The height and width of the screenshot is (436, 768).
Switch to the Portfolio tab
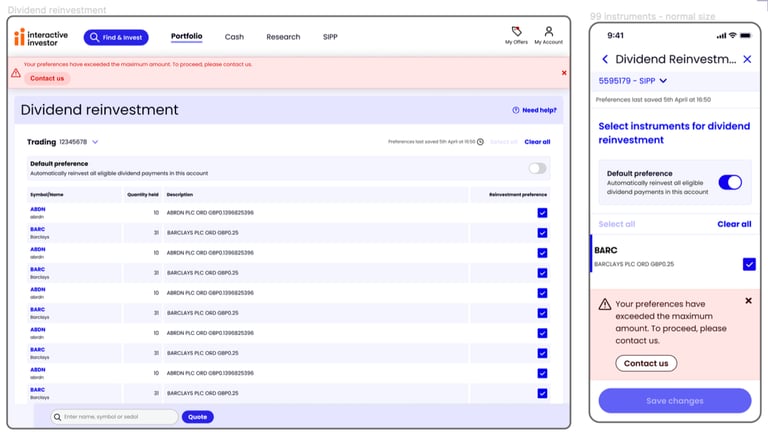coord(187,36)
